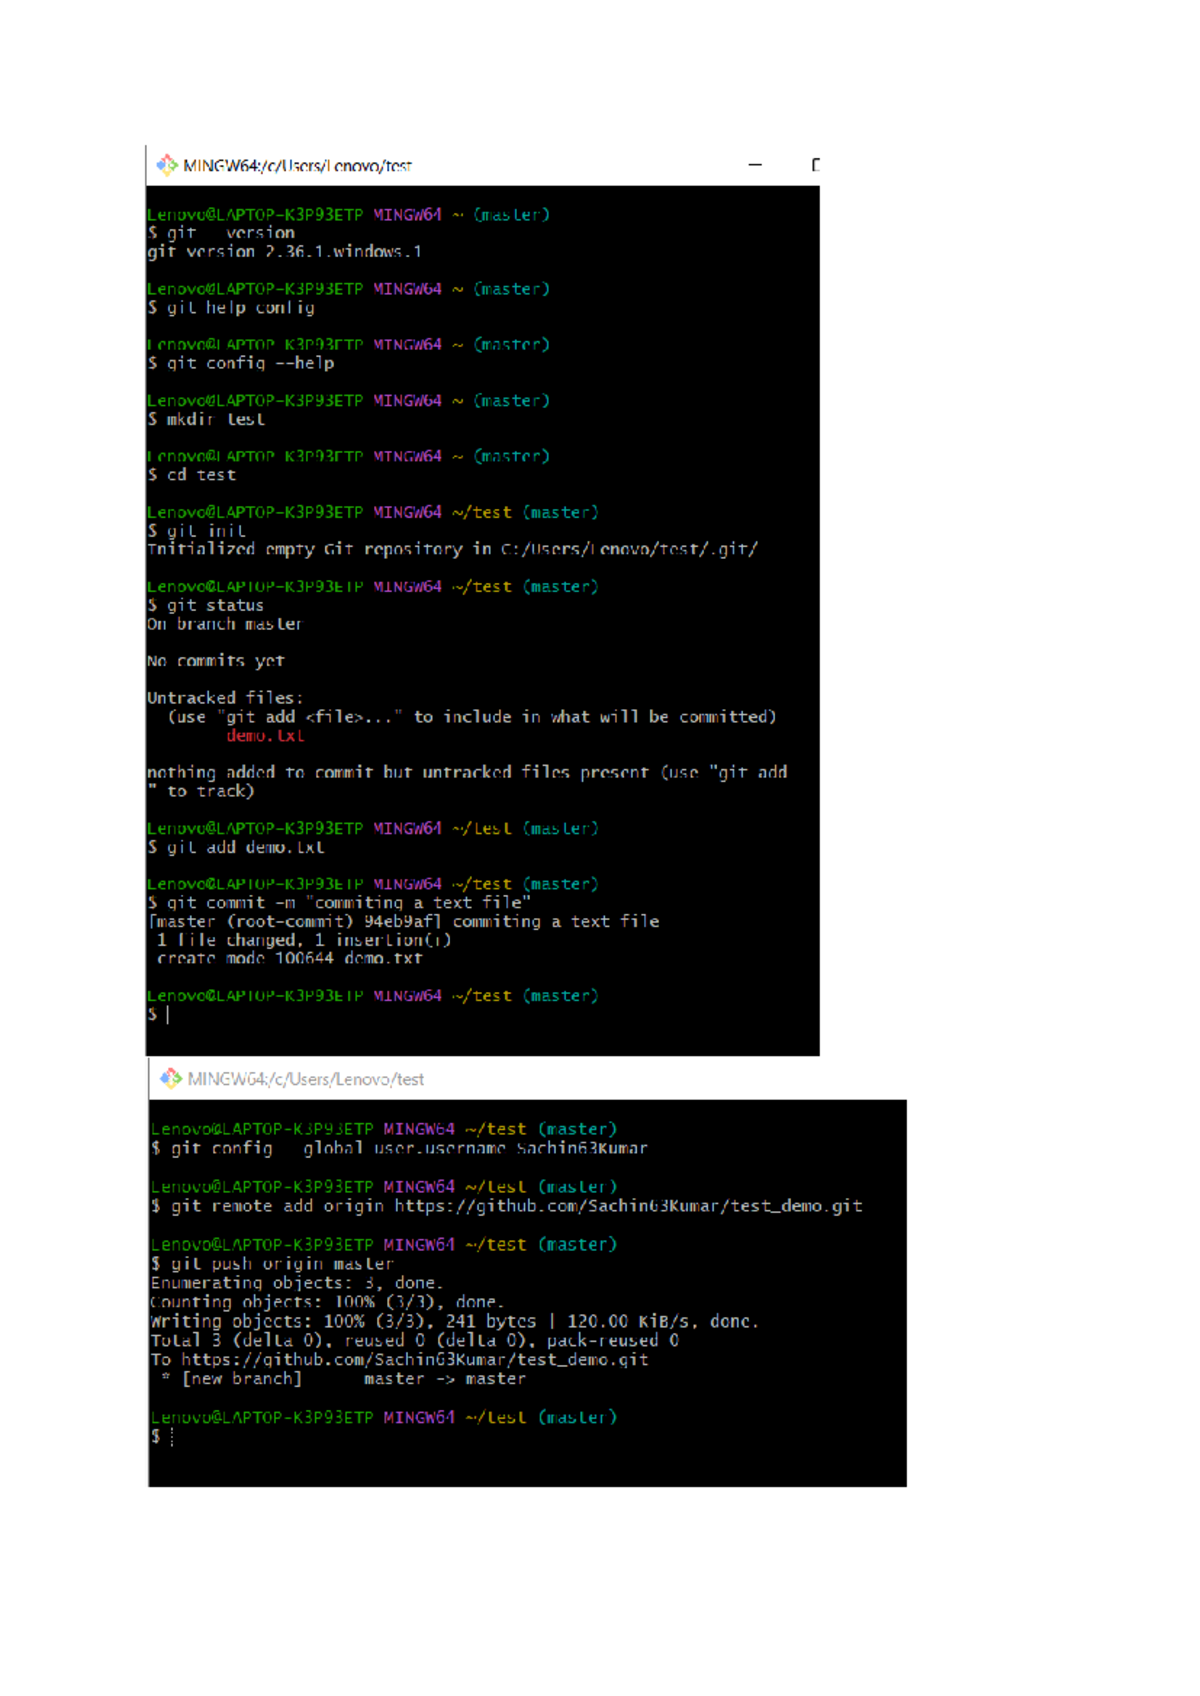This screenshot has height=1696, width=1200.
Task: Click the '[master (root-commit) 94eb9af]' output line
Action: [x=403, y=922]
